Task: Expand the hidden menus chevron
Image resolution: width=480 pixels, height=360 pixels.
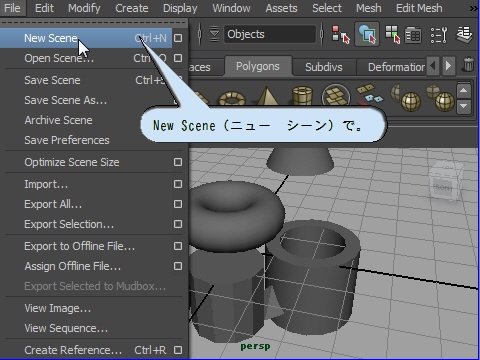Action: click(474, 8)
